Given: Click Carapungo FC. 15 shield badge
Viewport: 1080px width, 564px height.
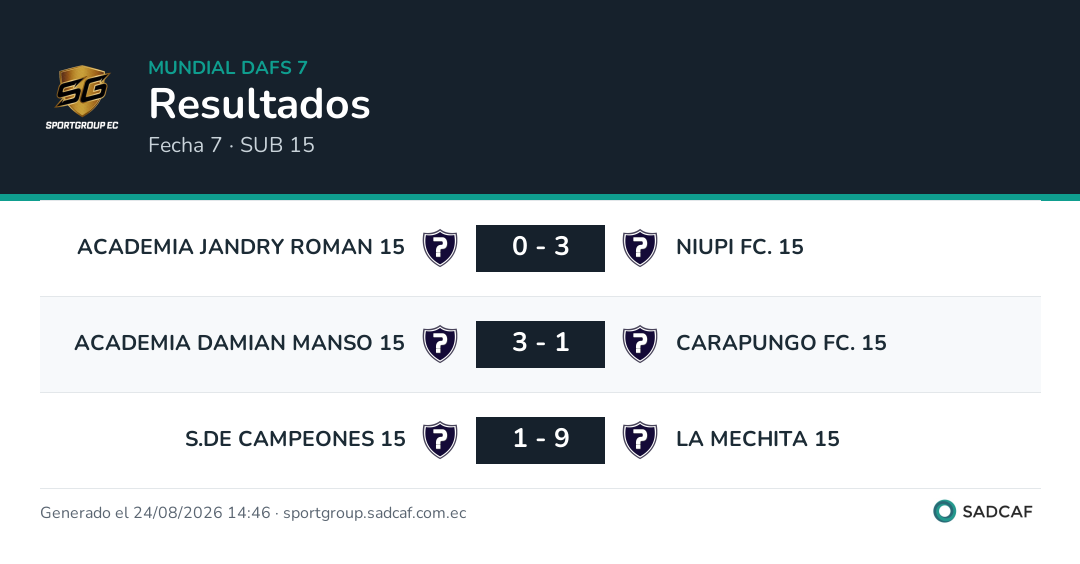Looking at the screenshot, I should click(640, 344).
